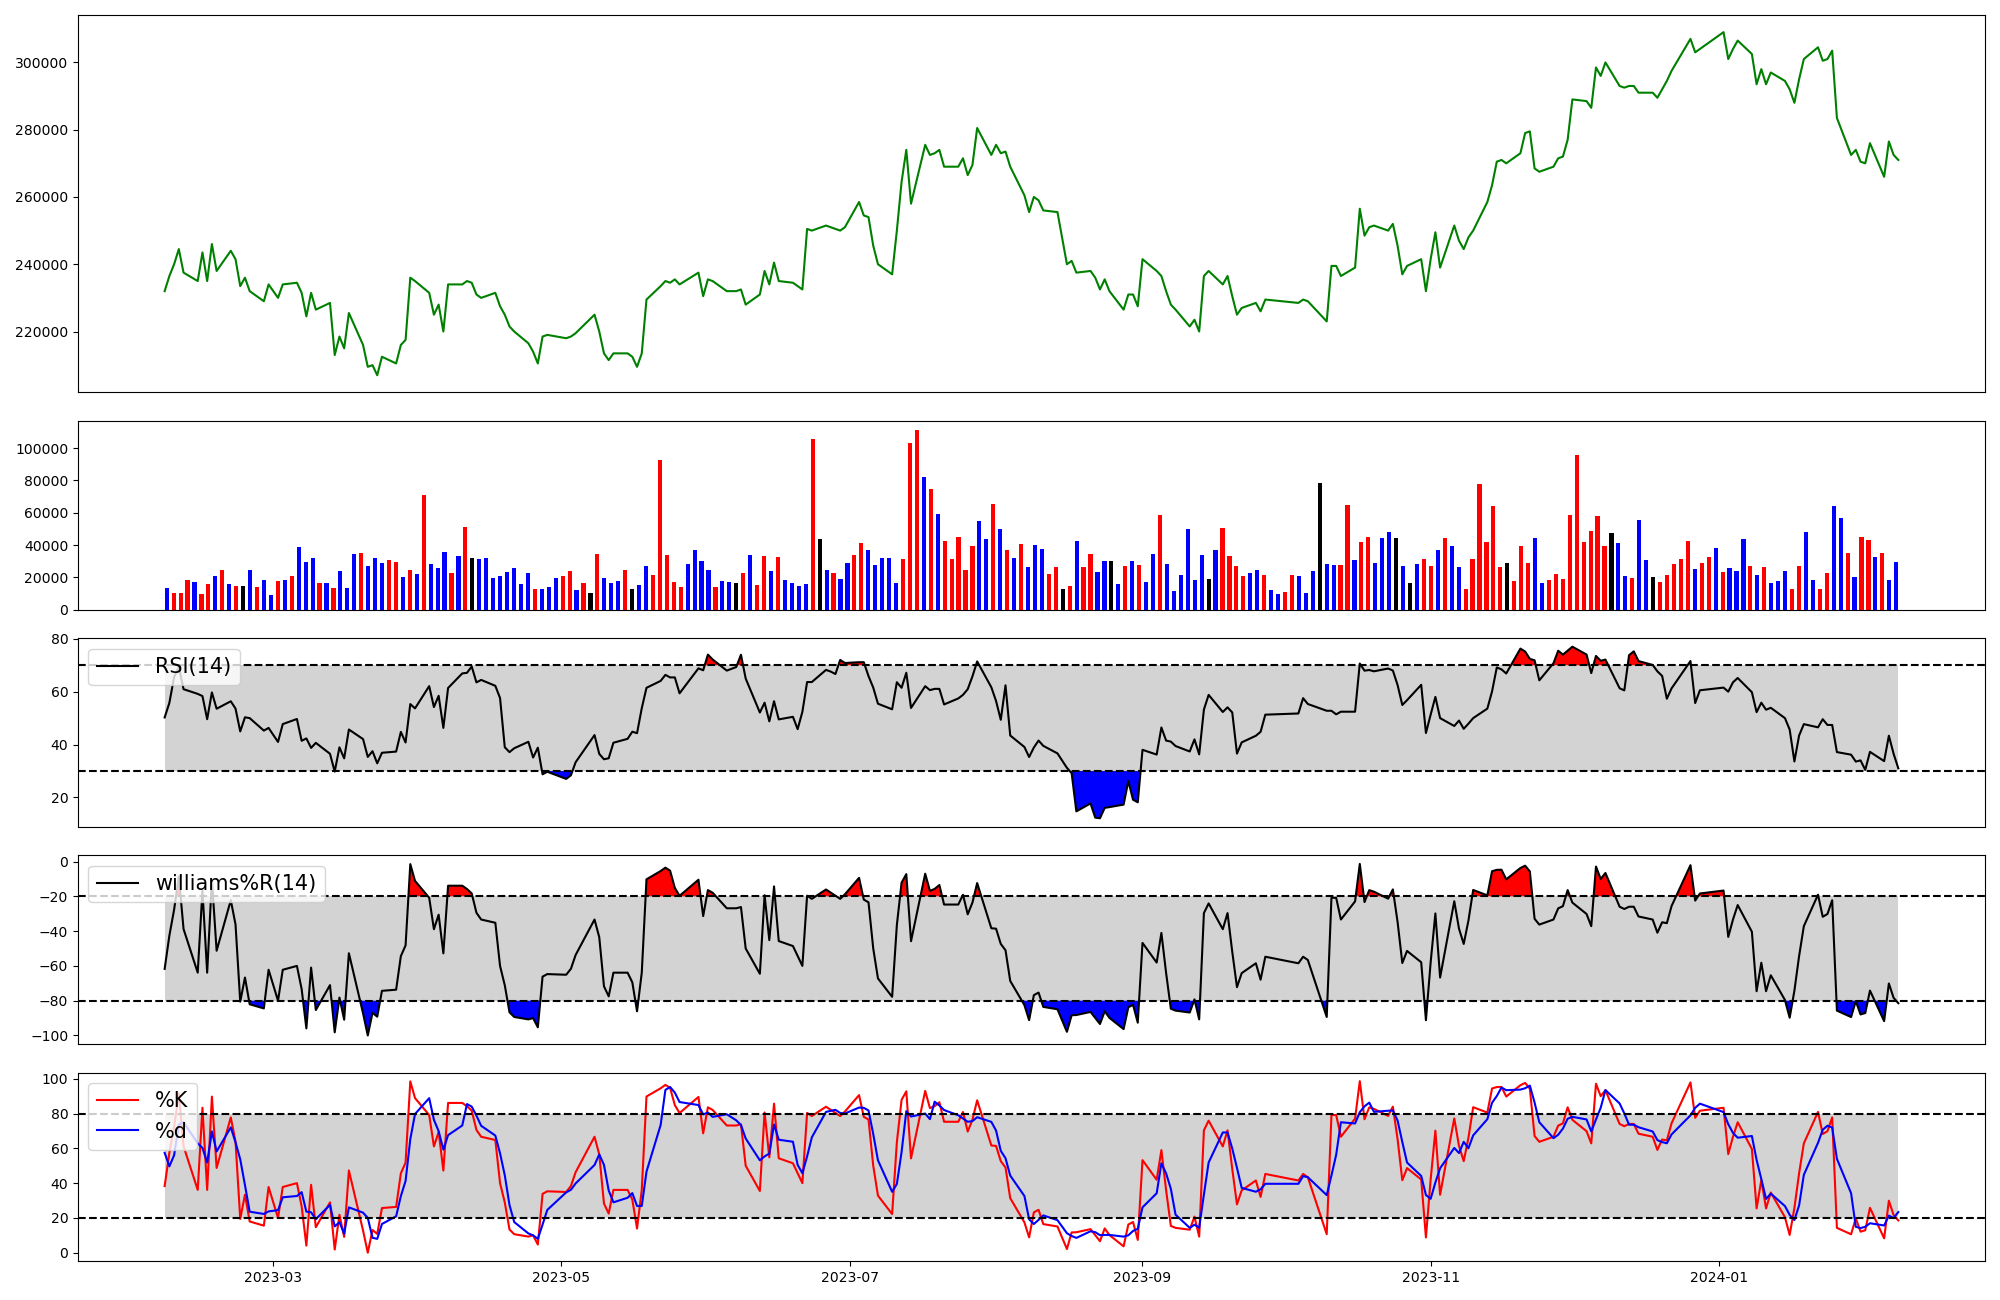
Task: Click the -100 Williams axis tick label
Action: [49, 1036]
